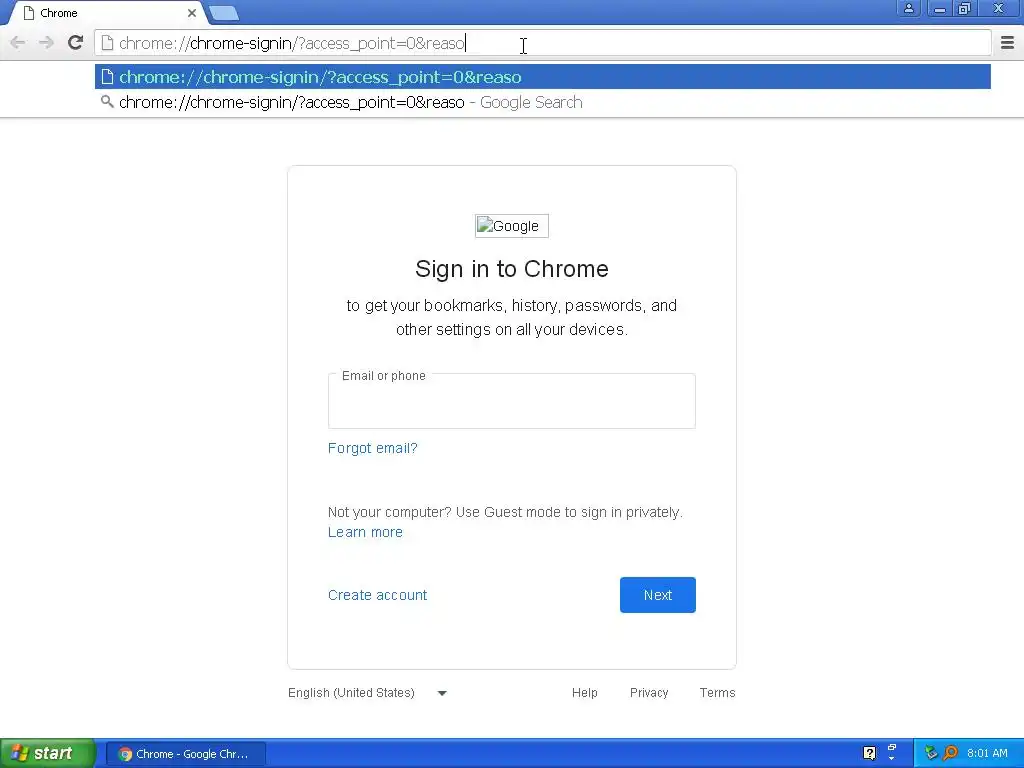Click the blue Next button
This screenshot has width=1024, height=768.
click(658, 595)
